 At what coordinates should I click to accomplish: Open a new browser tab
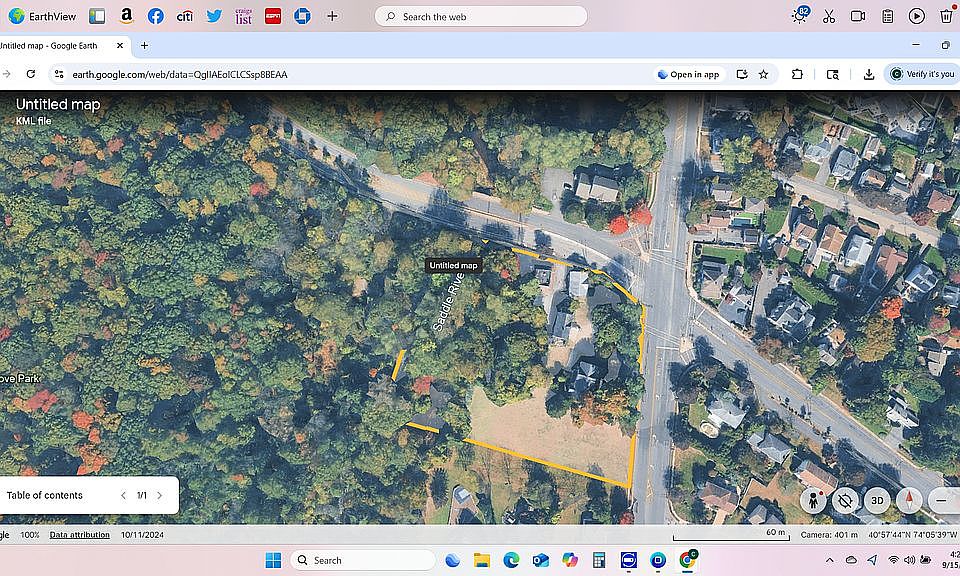point(144,45)
